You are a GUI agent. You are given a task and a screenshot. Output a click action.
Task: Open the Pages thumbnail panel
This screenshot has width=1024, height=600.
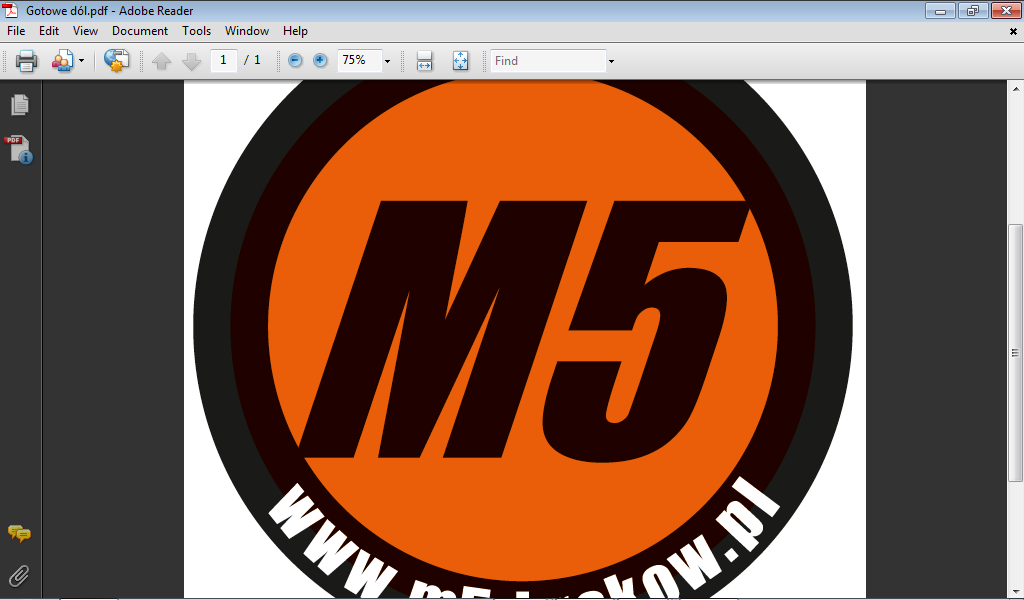pyautogui.click(x=19, y=105)
